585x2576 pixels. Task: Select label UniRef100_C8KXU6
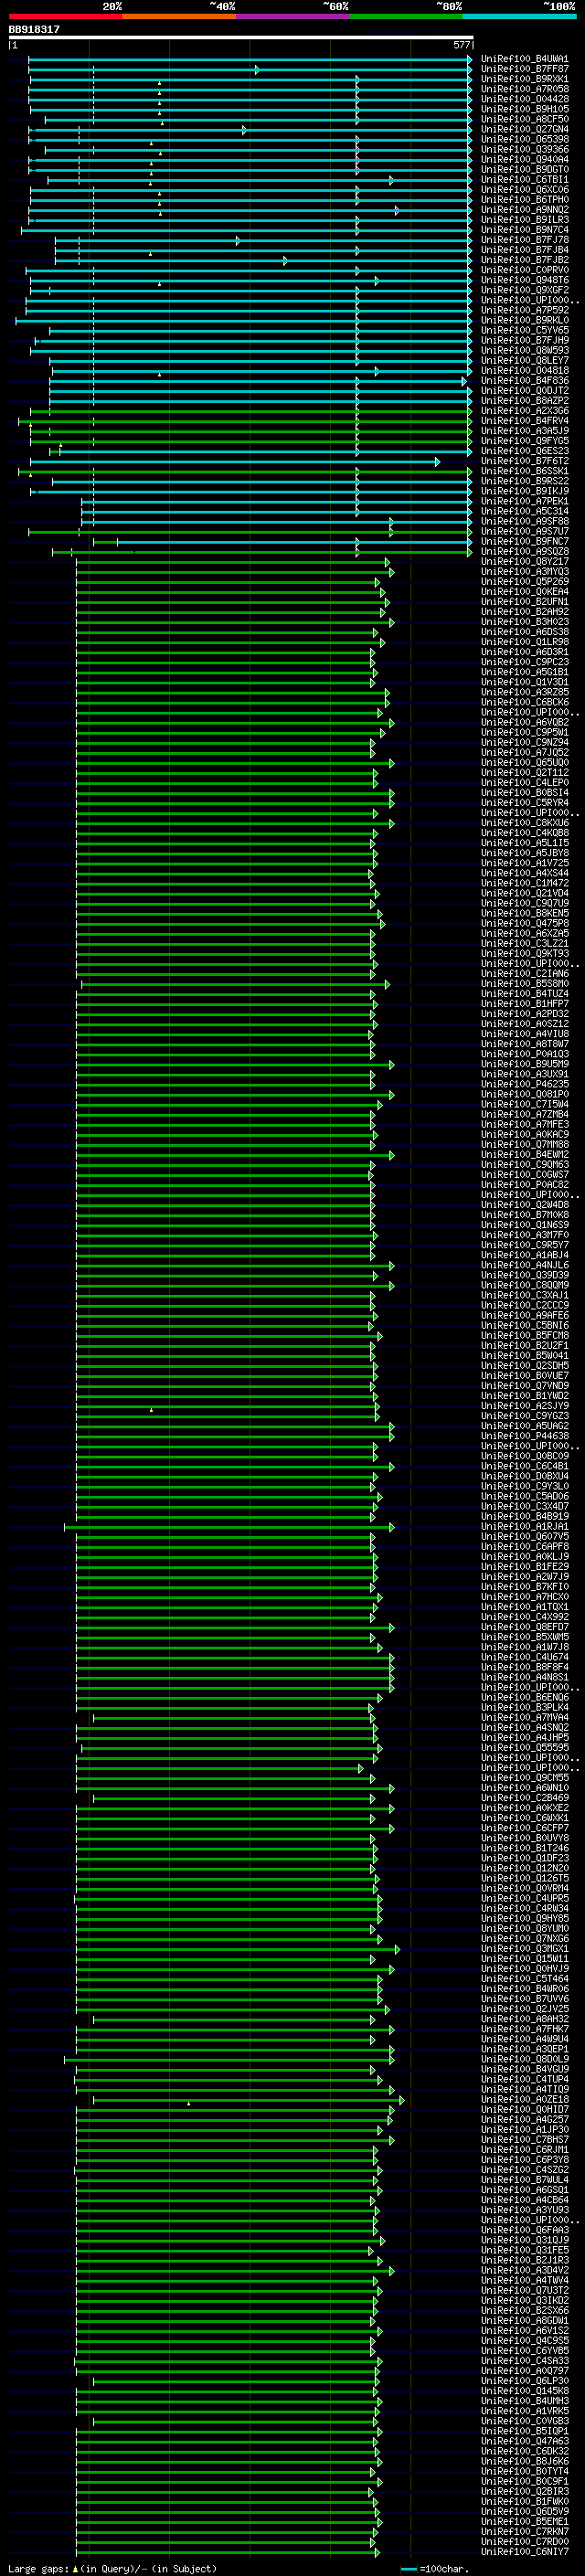(525, 823)
